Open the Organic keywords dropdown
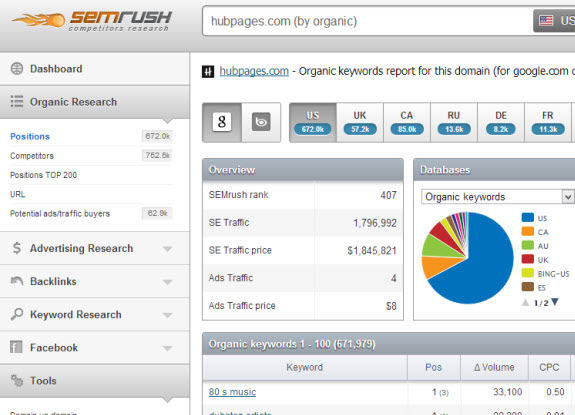The width and height of the screenshot is (575, 415). [498, 197]
